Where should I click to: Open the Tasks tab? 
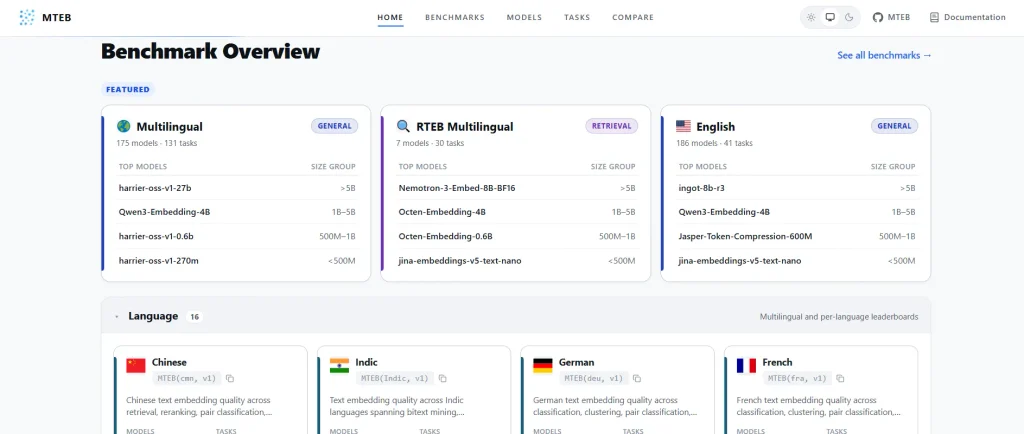pos(577,18)
